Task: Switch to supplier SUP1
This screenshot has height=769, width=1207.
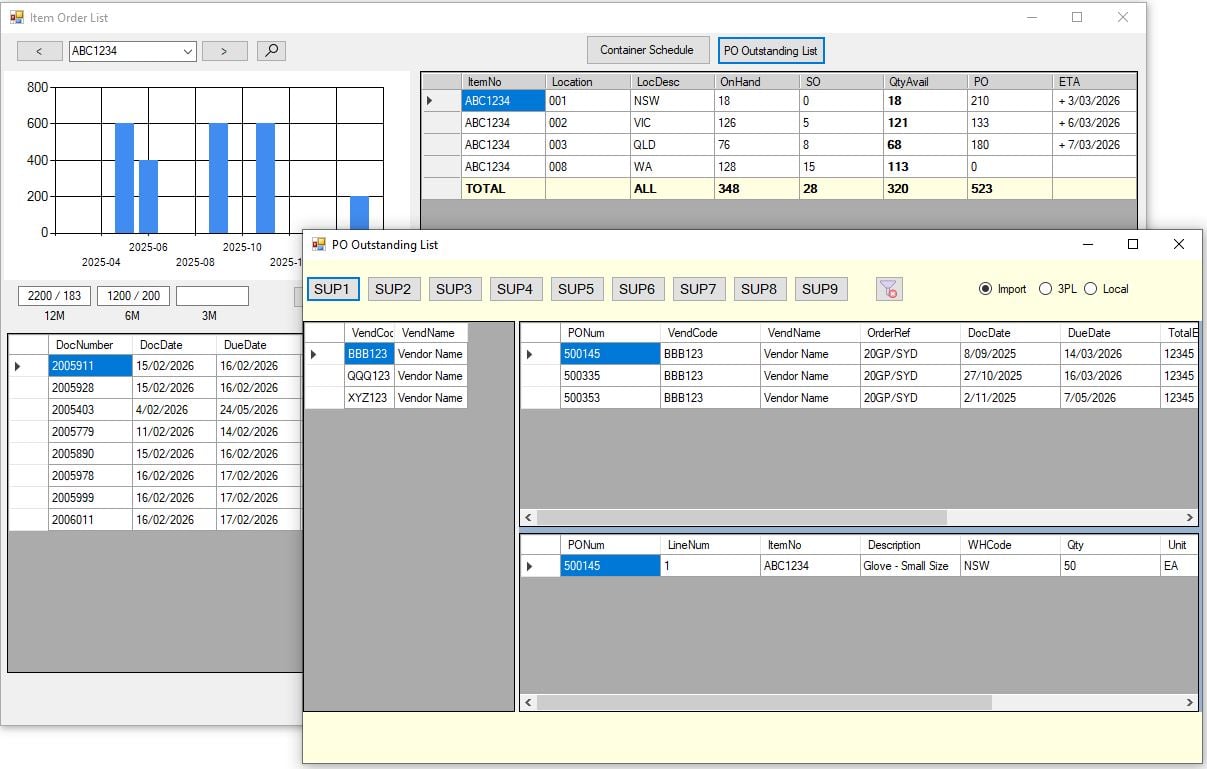Action: coord(332,289)
